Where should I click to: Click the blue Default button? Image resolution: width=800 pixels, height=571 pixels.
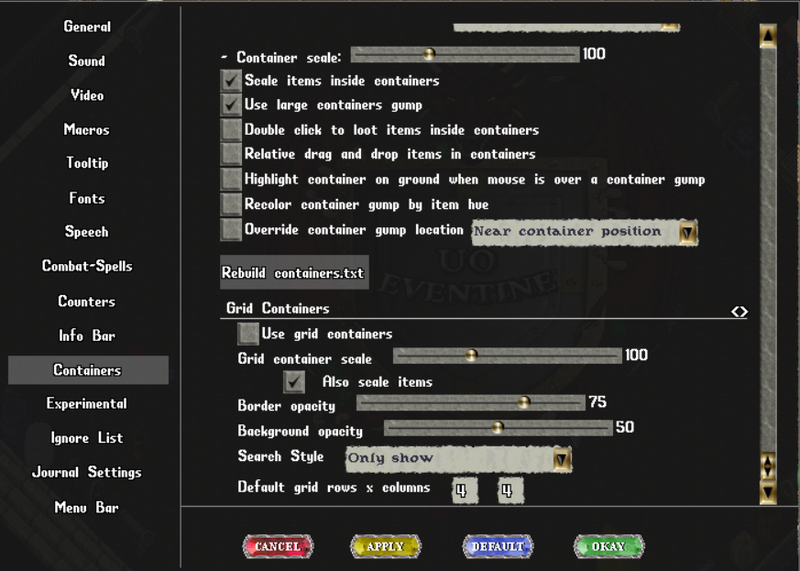497,547
